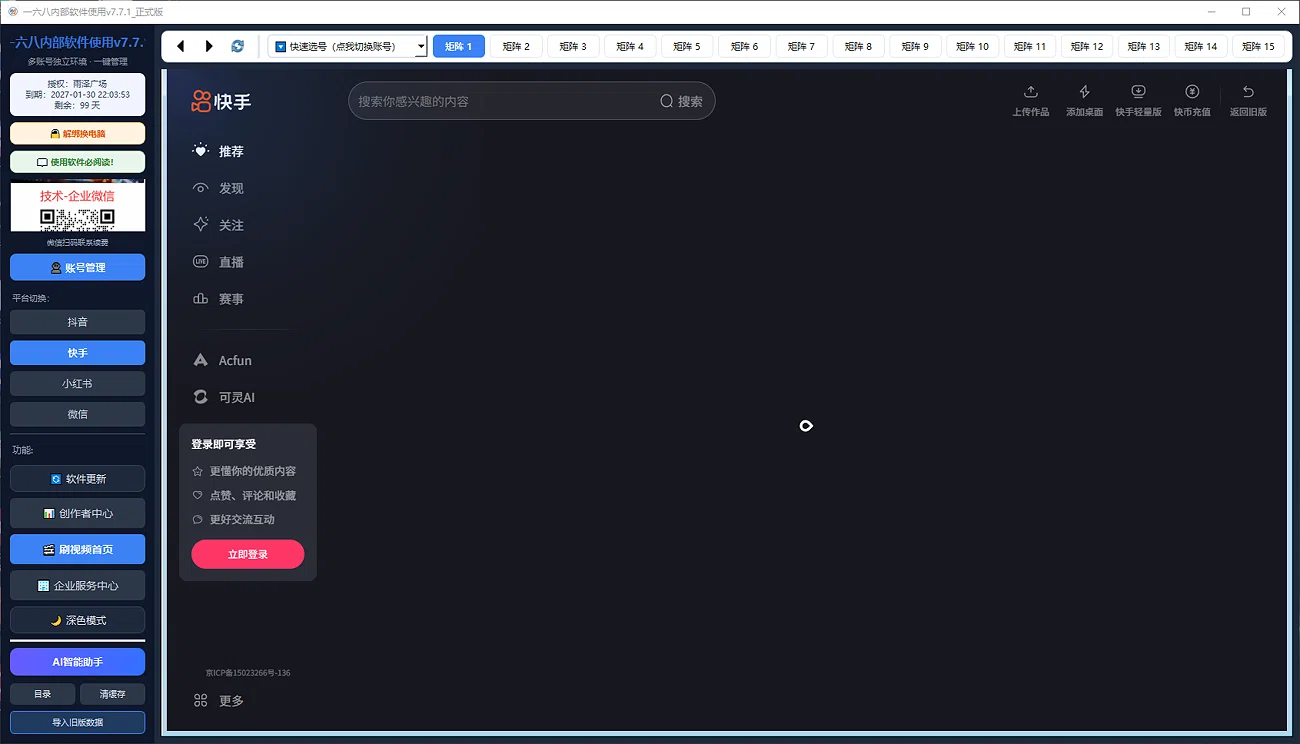This screenshot has height=744, width=1300.
Task: Switch to the 矩阵 5 tab
Action: pyautogui.click(x=687, y=46)
